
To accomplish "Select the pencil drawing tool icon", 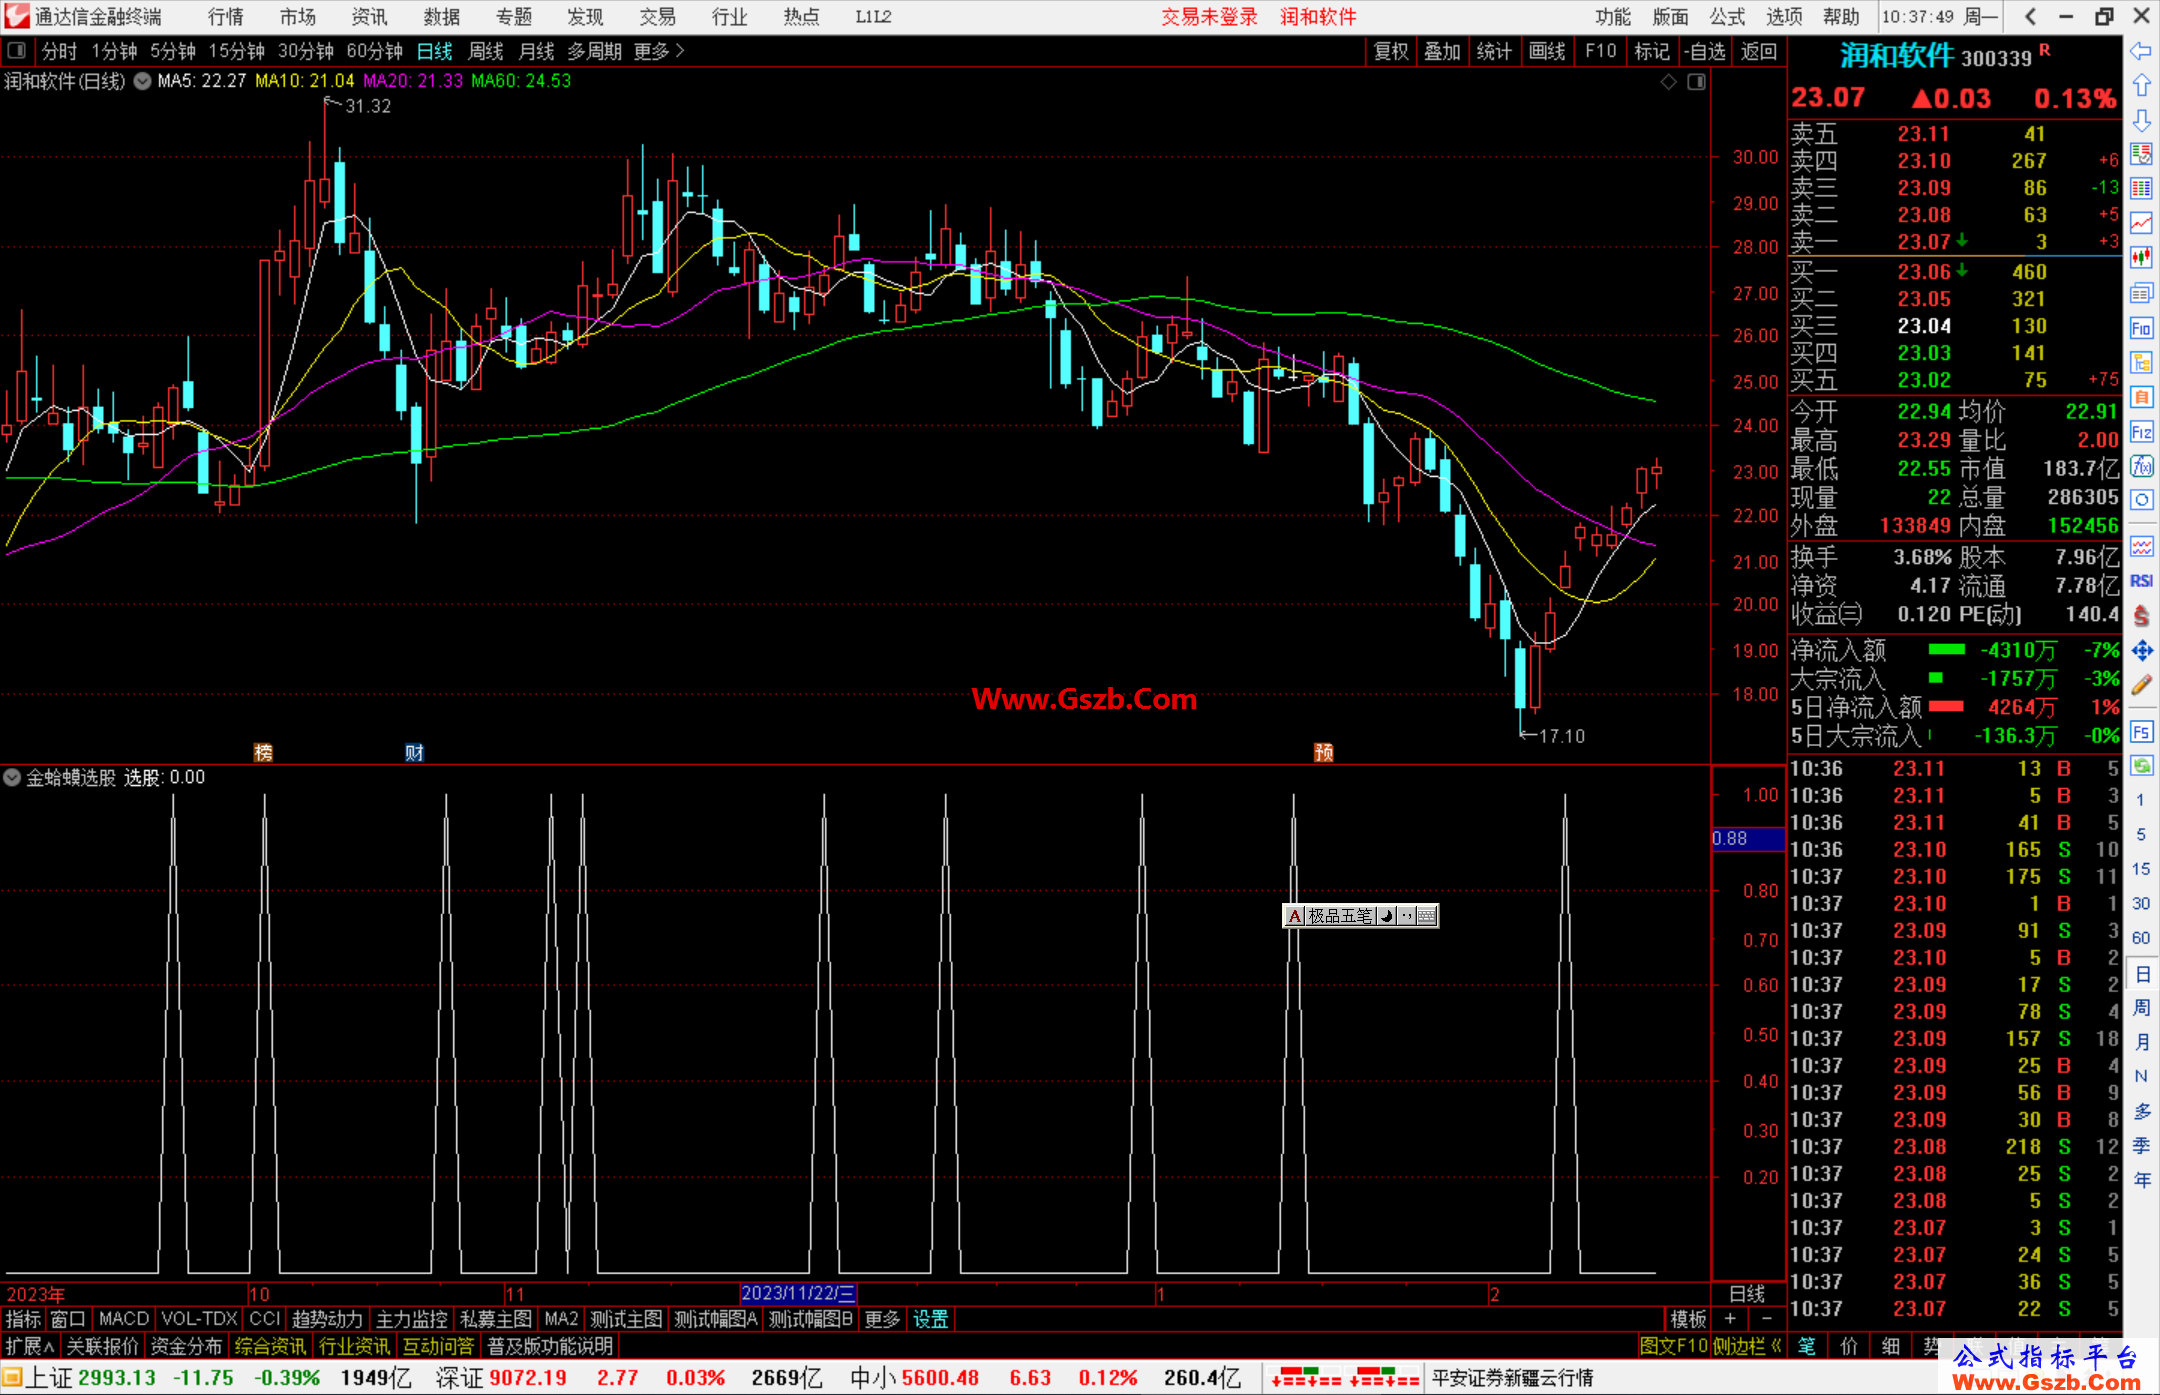I will 2141,685.
